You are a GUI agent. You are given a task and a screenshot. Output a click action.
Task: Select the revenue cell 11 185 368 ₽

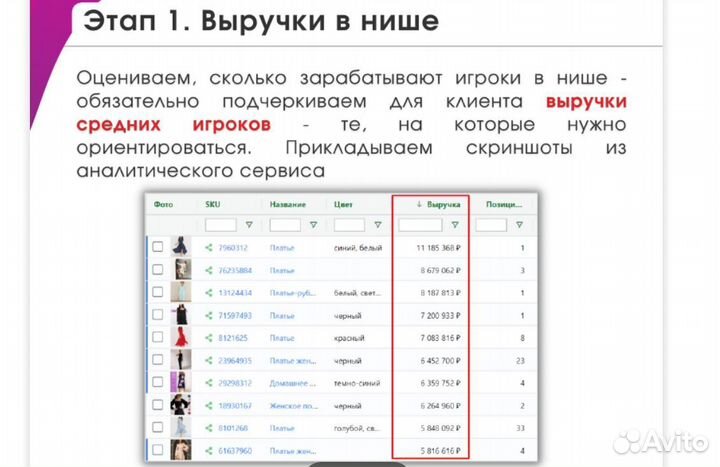coord(438,248)
